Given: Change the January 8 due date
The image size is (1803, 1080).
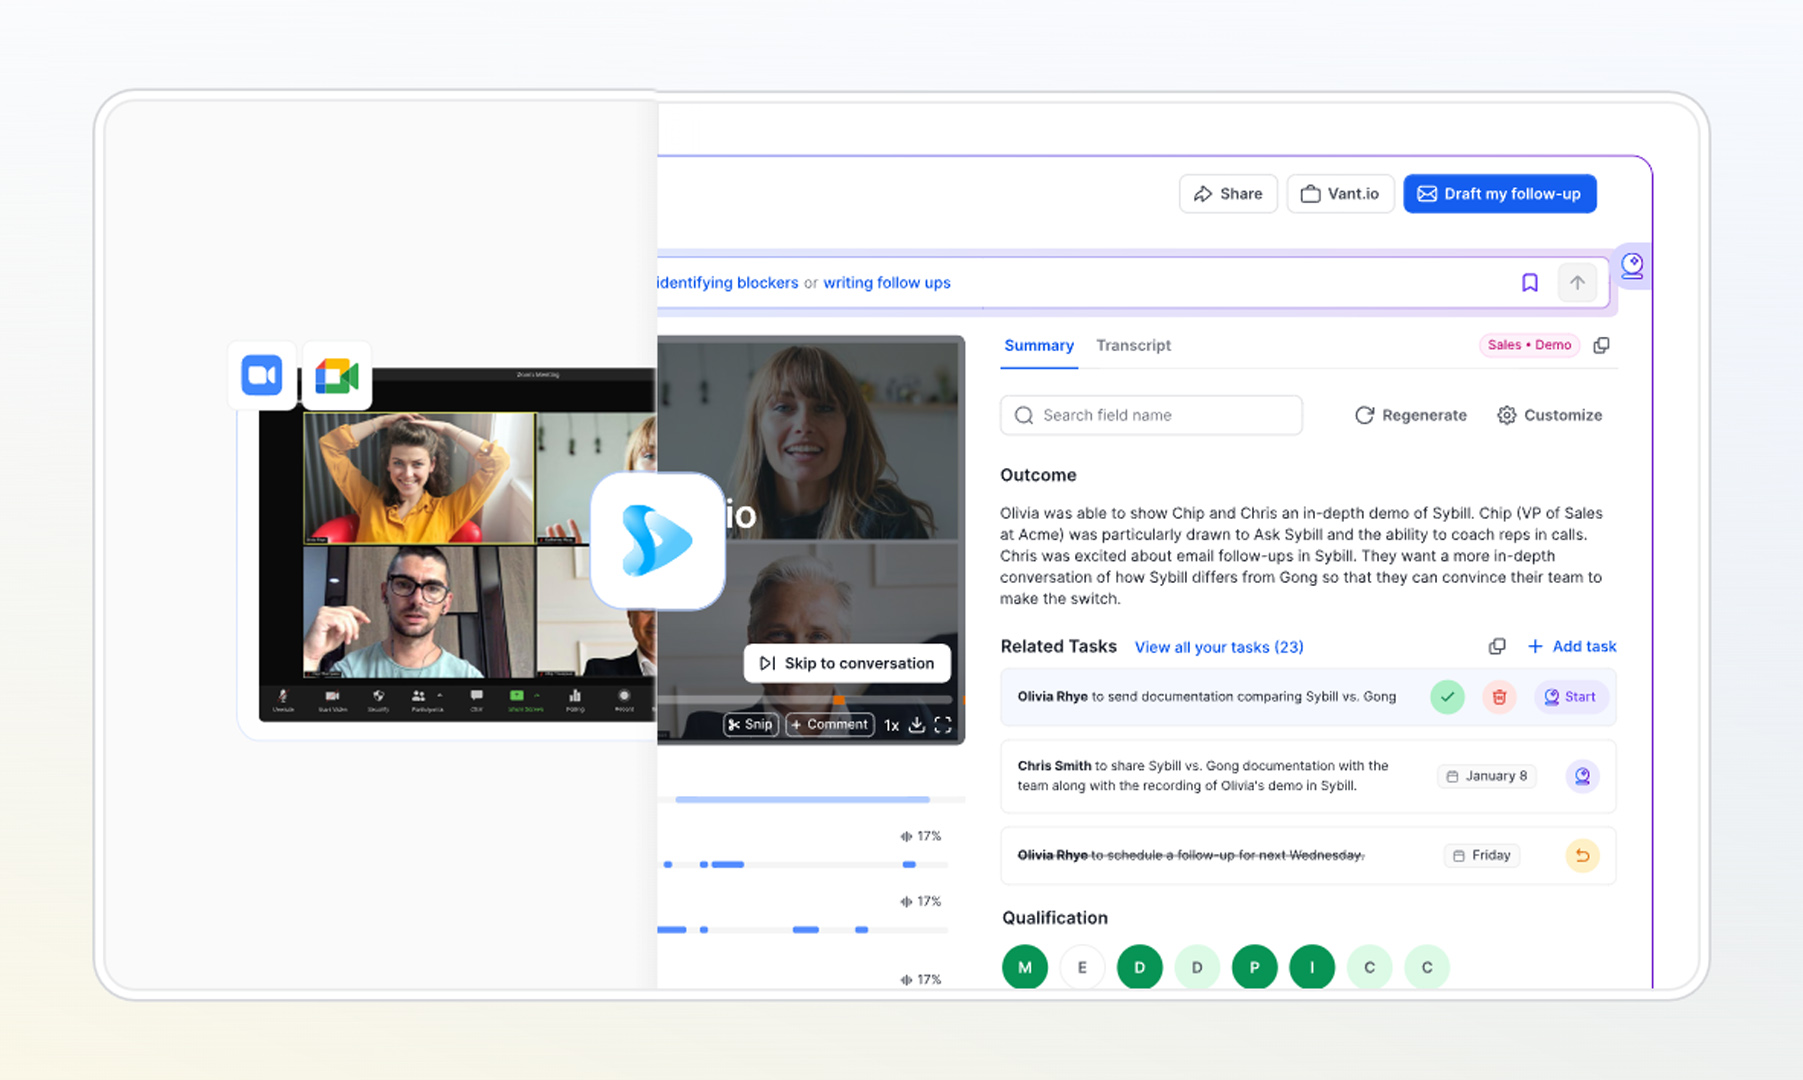Looking at the screenshot, I should [x=1487, y=776].
